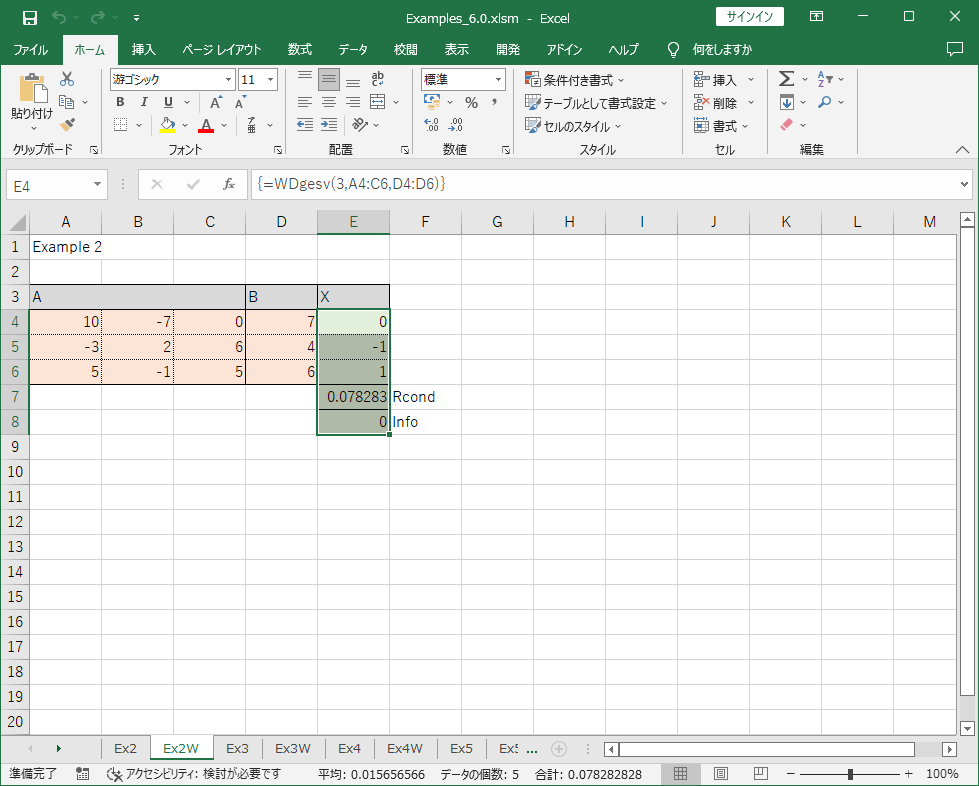Toggle Bold formatting
The width and height of the screenshot is (979, 786).
[x=120, y=102]
